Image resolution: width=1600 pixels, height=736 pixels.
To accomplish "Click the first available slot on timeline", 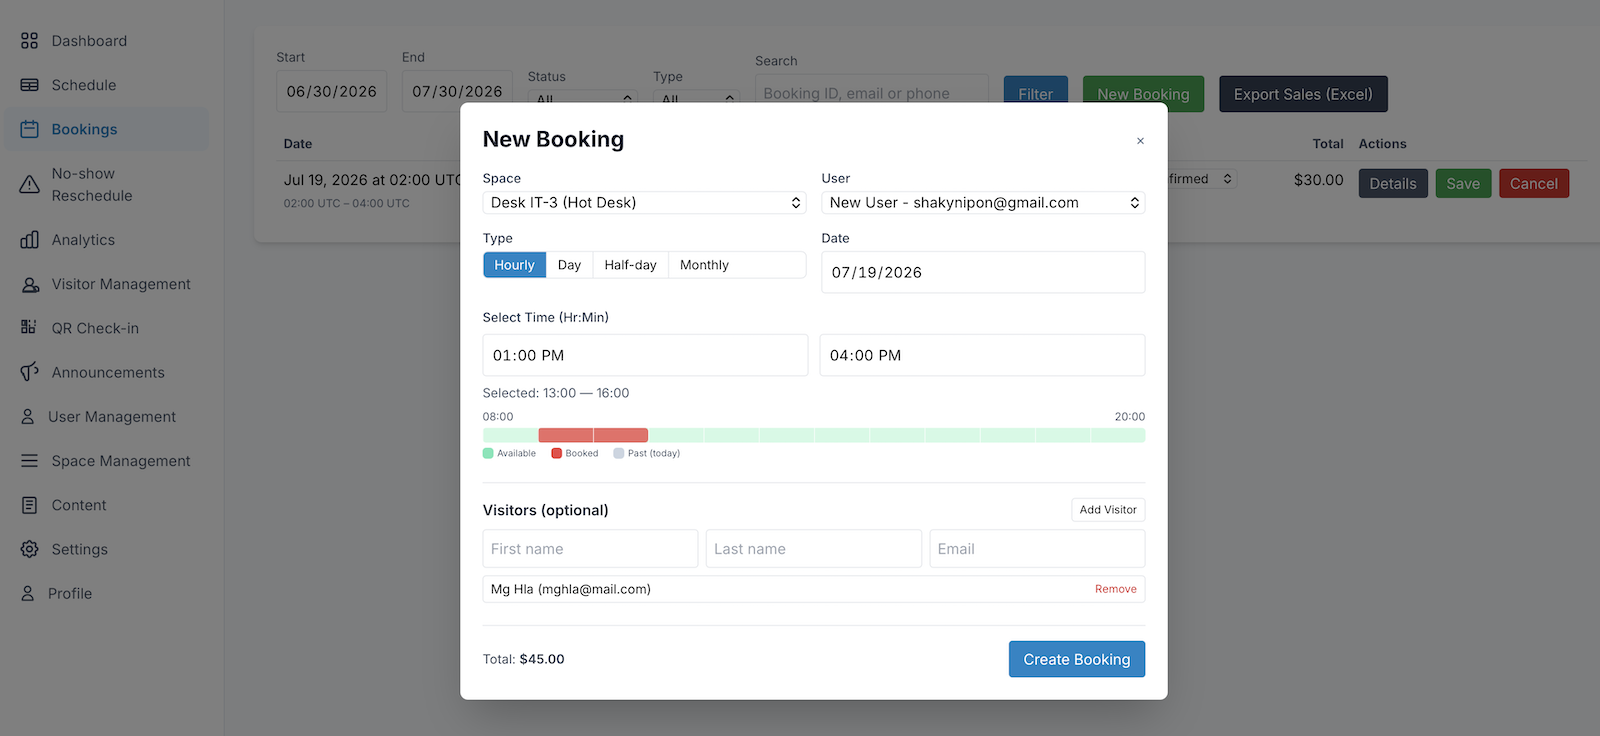I will pyautogui.click(x=510, y=435).
